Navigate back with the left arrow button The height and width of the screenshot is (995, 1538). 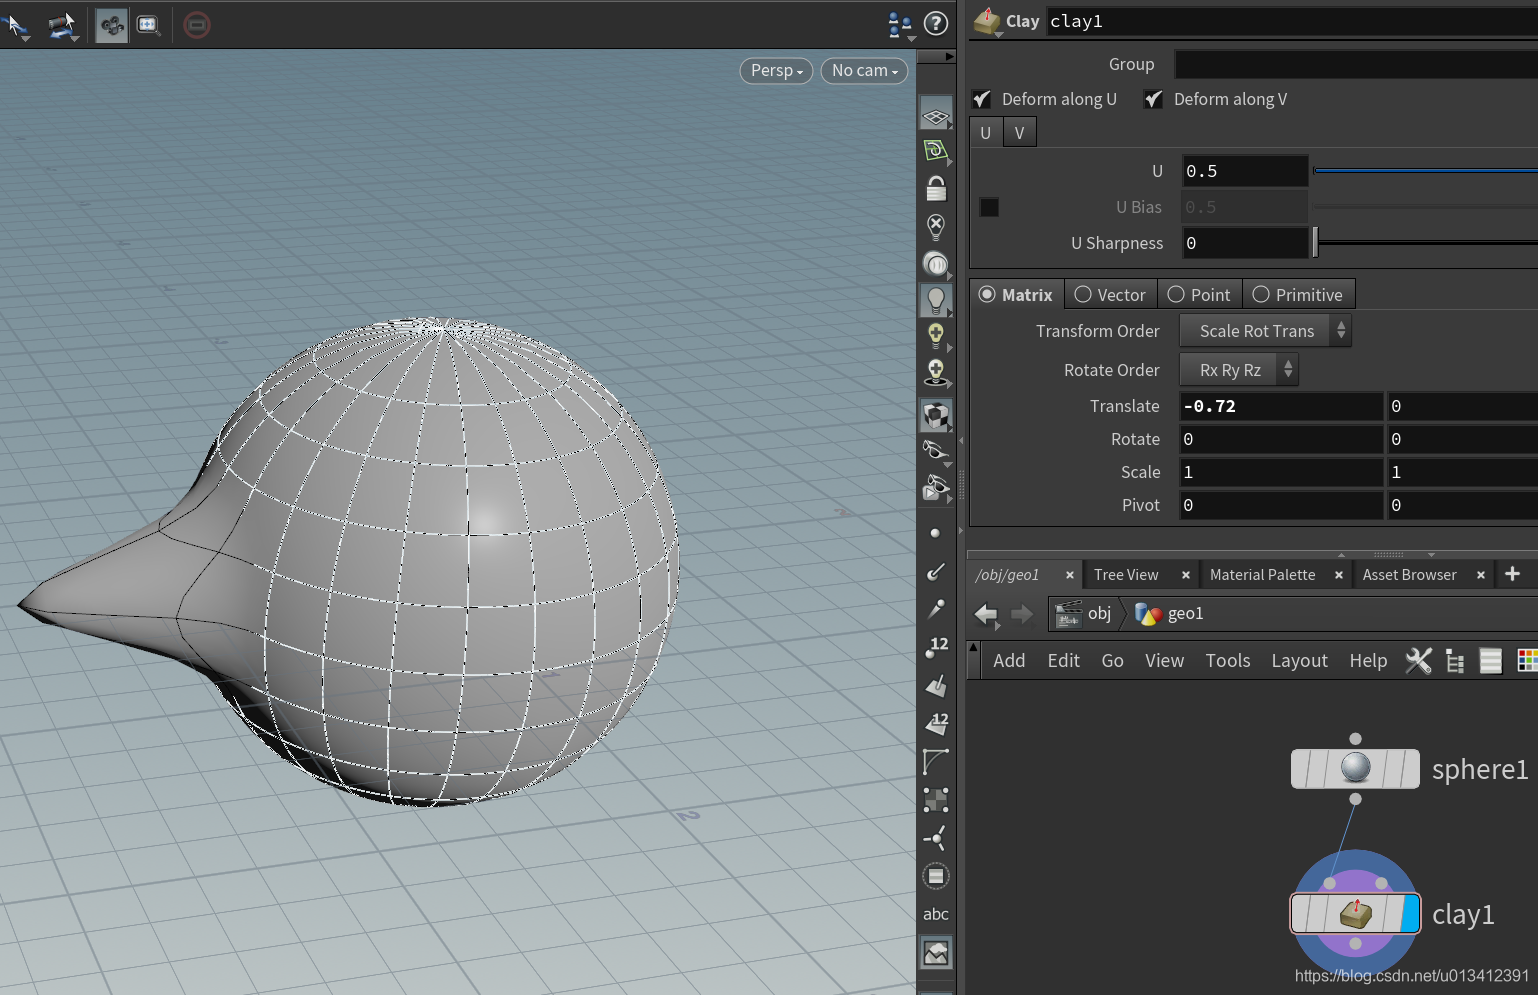[986, 613]
